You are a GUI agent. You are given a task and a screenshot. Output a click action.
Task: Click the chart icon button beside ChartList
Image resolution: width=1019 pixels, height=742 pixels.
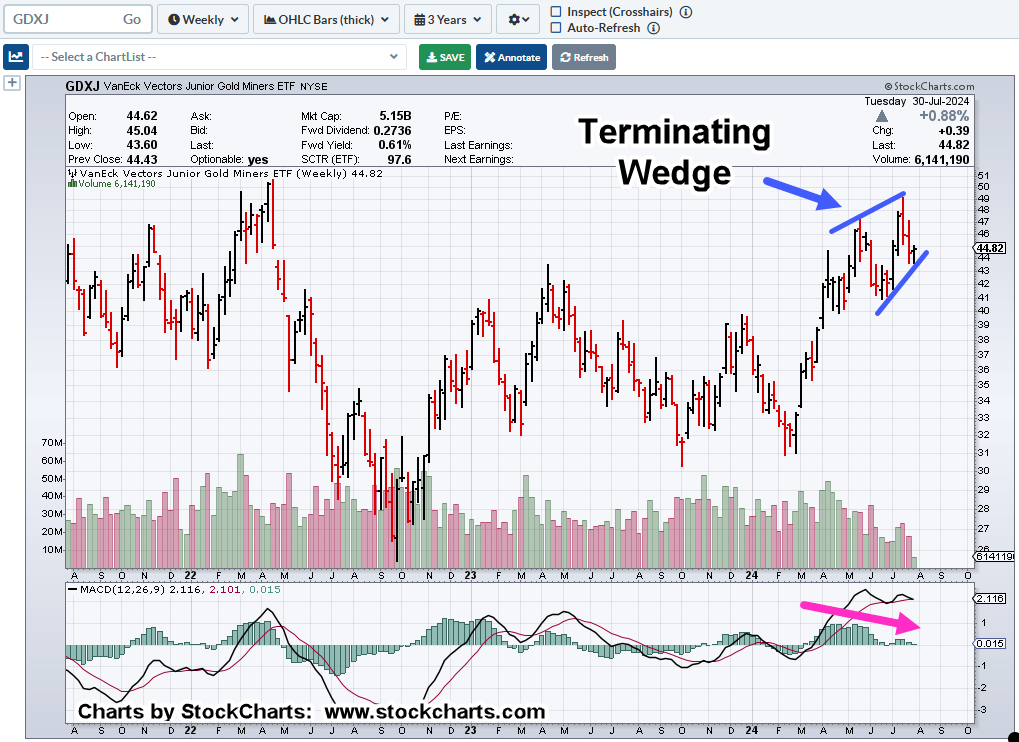(x=16, y=57)
